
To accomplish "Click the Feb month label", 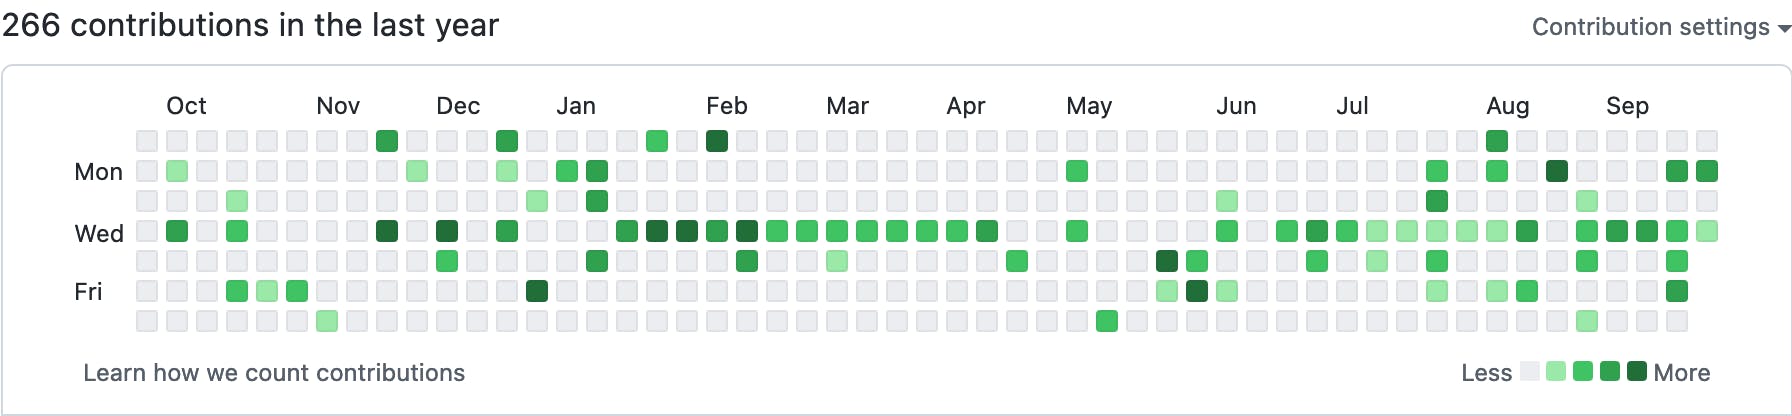I will [727, 106].
